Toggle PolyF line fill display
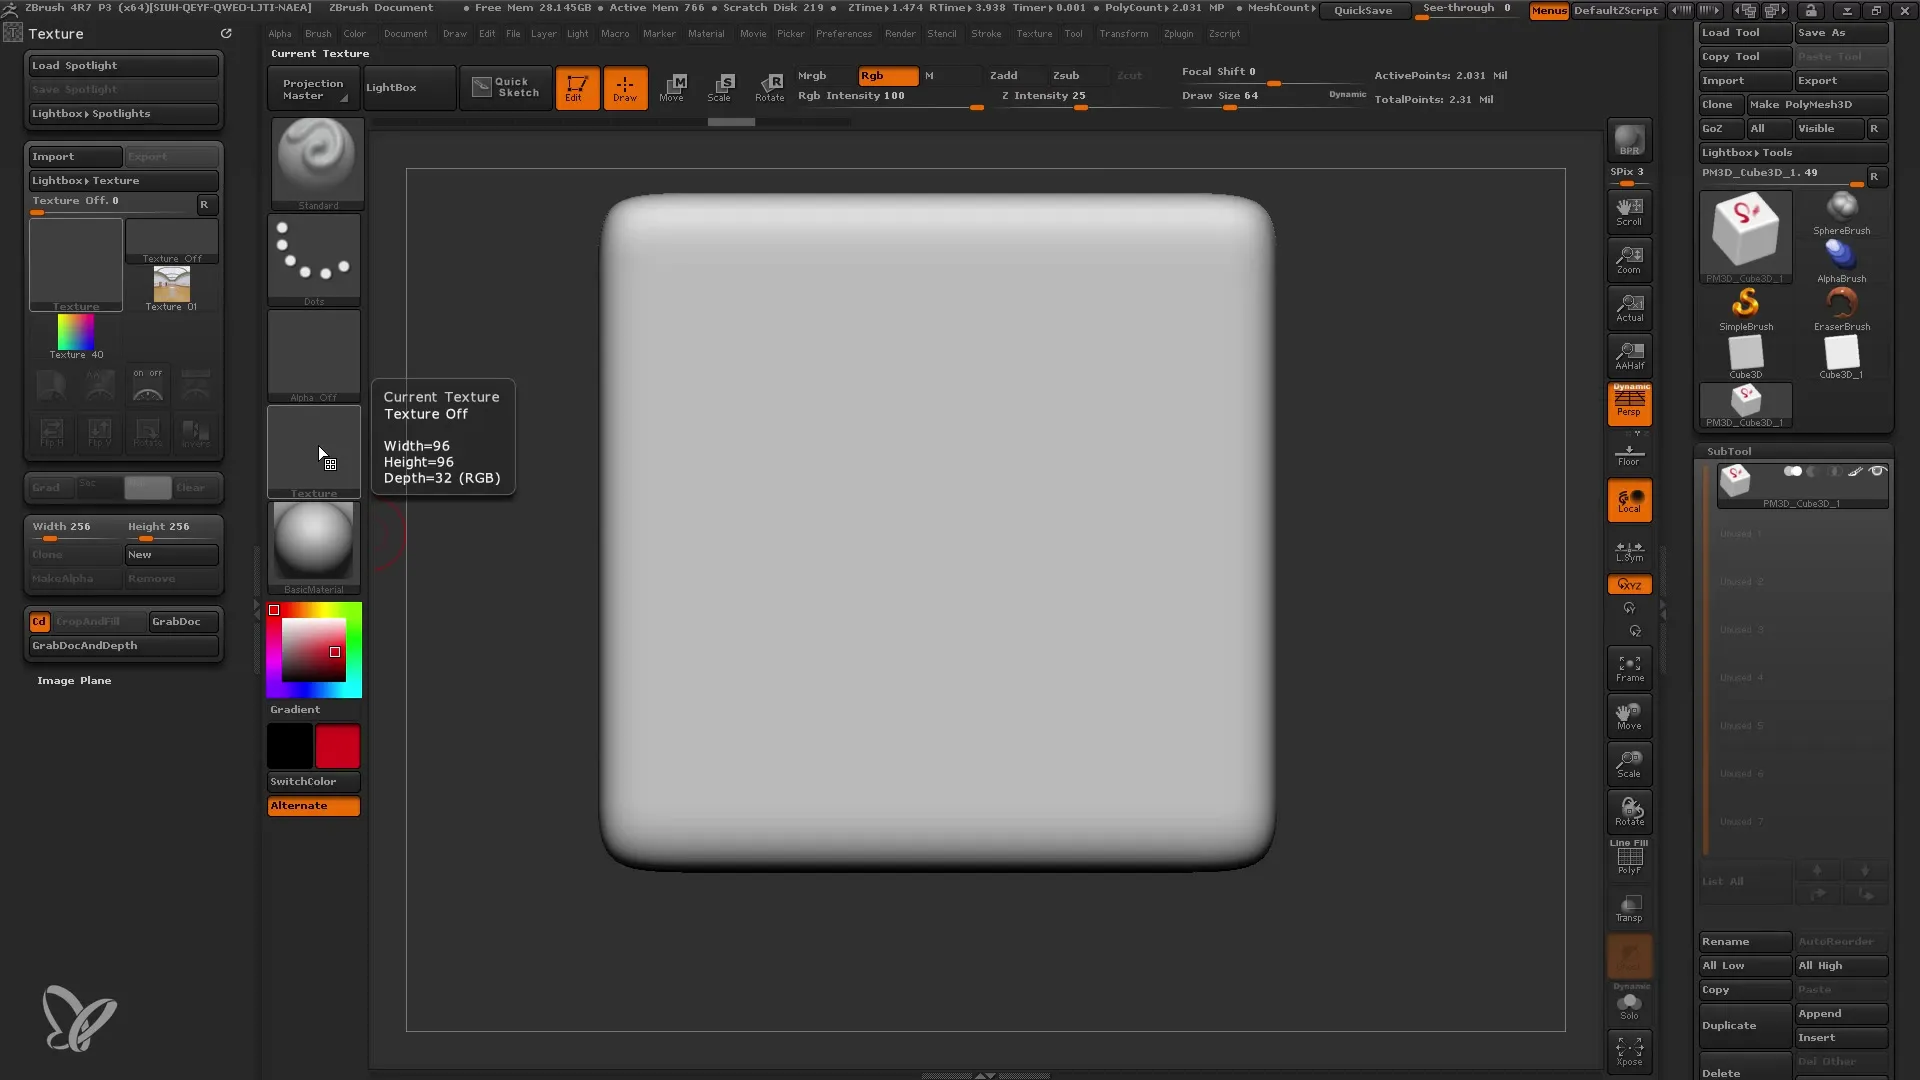Viewport: 1920px width, 1080px height. click(x=1629, y=860)
